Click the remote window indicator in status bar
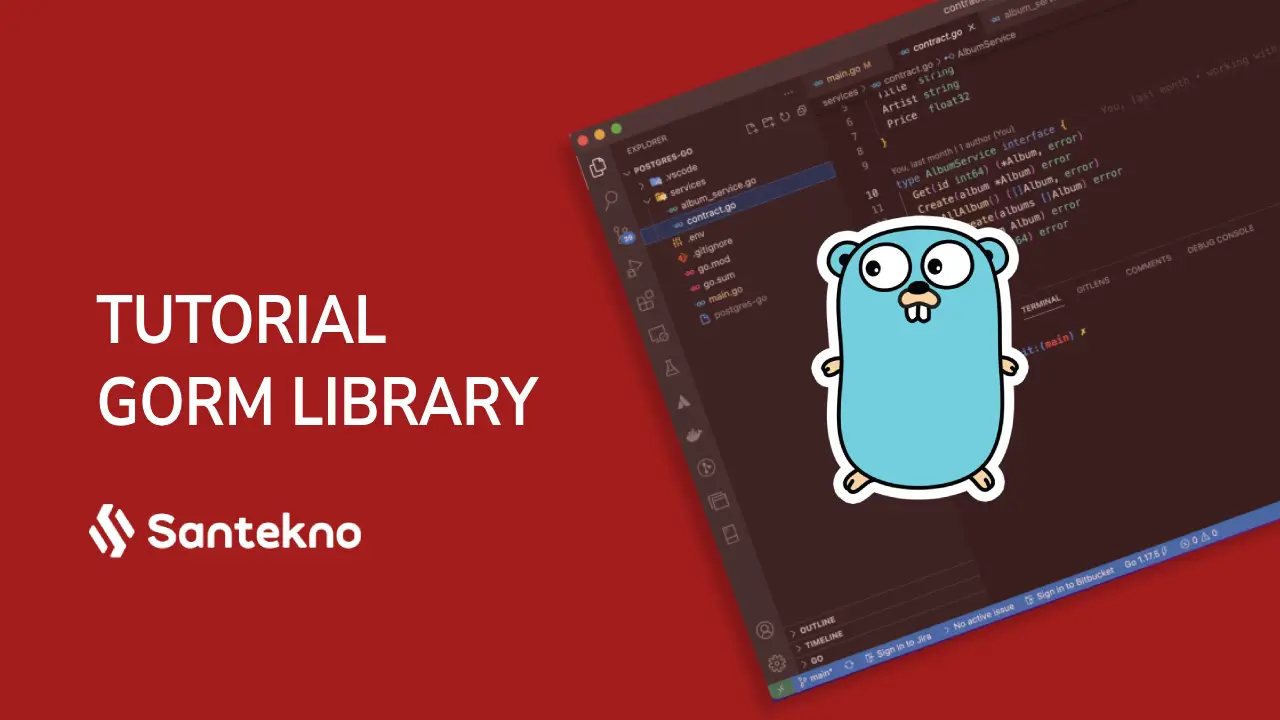1280x720 pixels. (x=781, y=689)
